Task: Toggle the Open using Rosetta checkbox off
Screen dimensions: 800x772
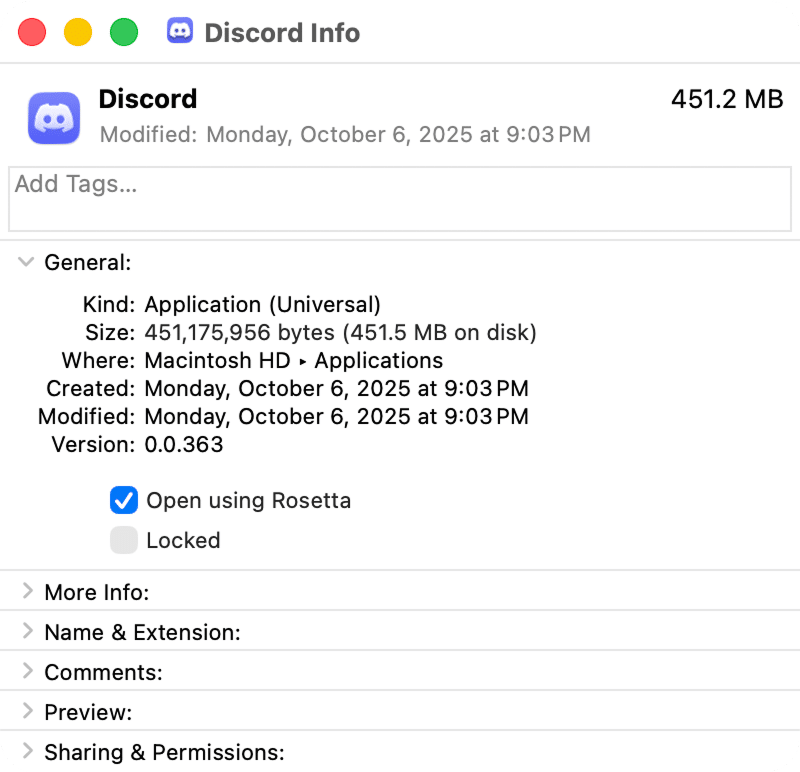Action: (x=124, y=500)
